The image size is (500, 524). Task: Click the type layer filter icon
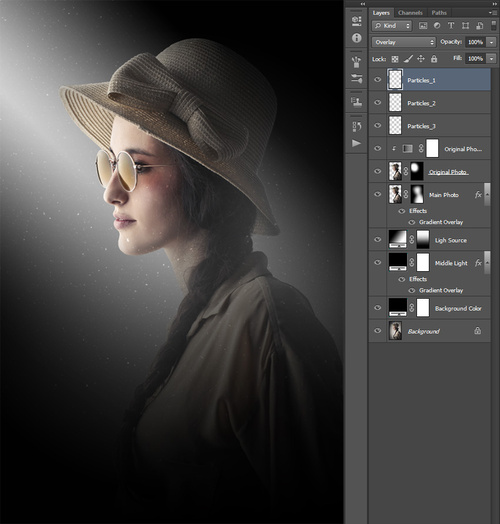pos(451,26)
